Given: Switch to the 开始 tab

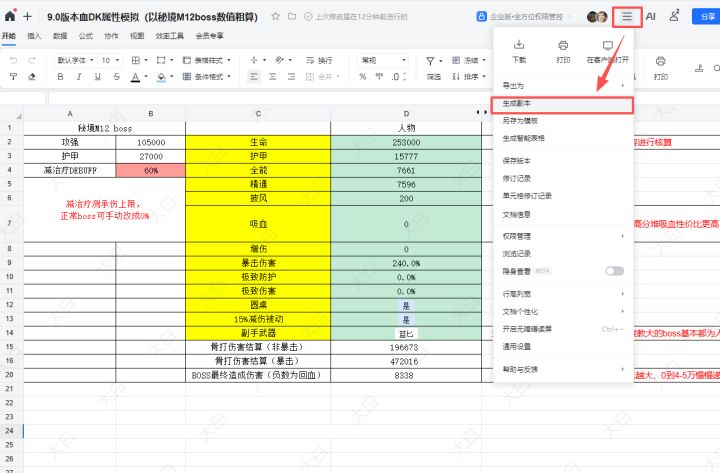Looking at the screenshot, I should pos(9,36).
